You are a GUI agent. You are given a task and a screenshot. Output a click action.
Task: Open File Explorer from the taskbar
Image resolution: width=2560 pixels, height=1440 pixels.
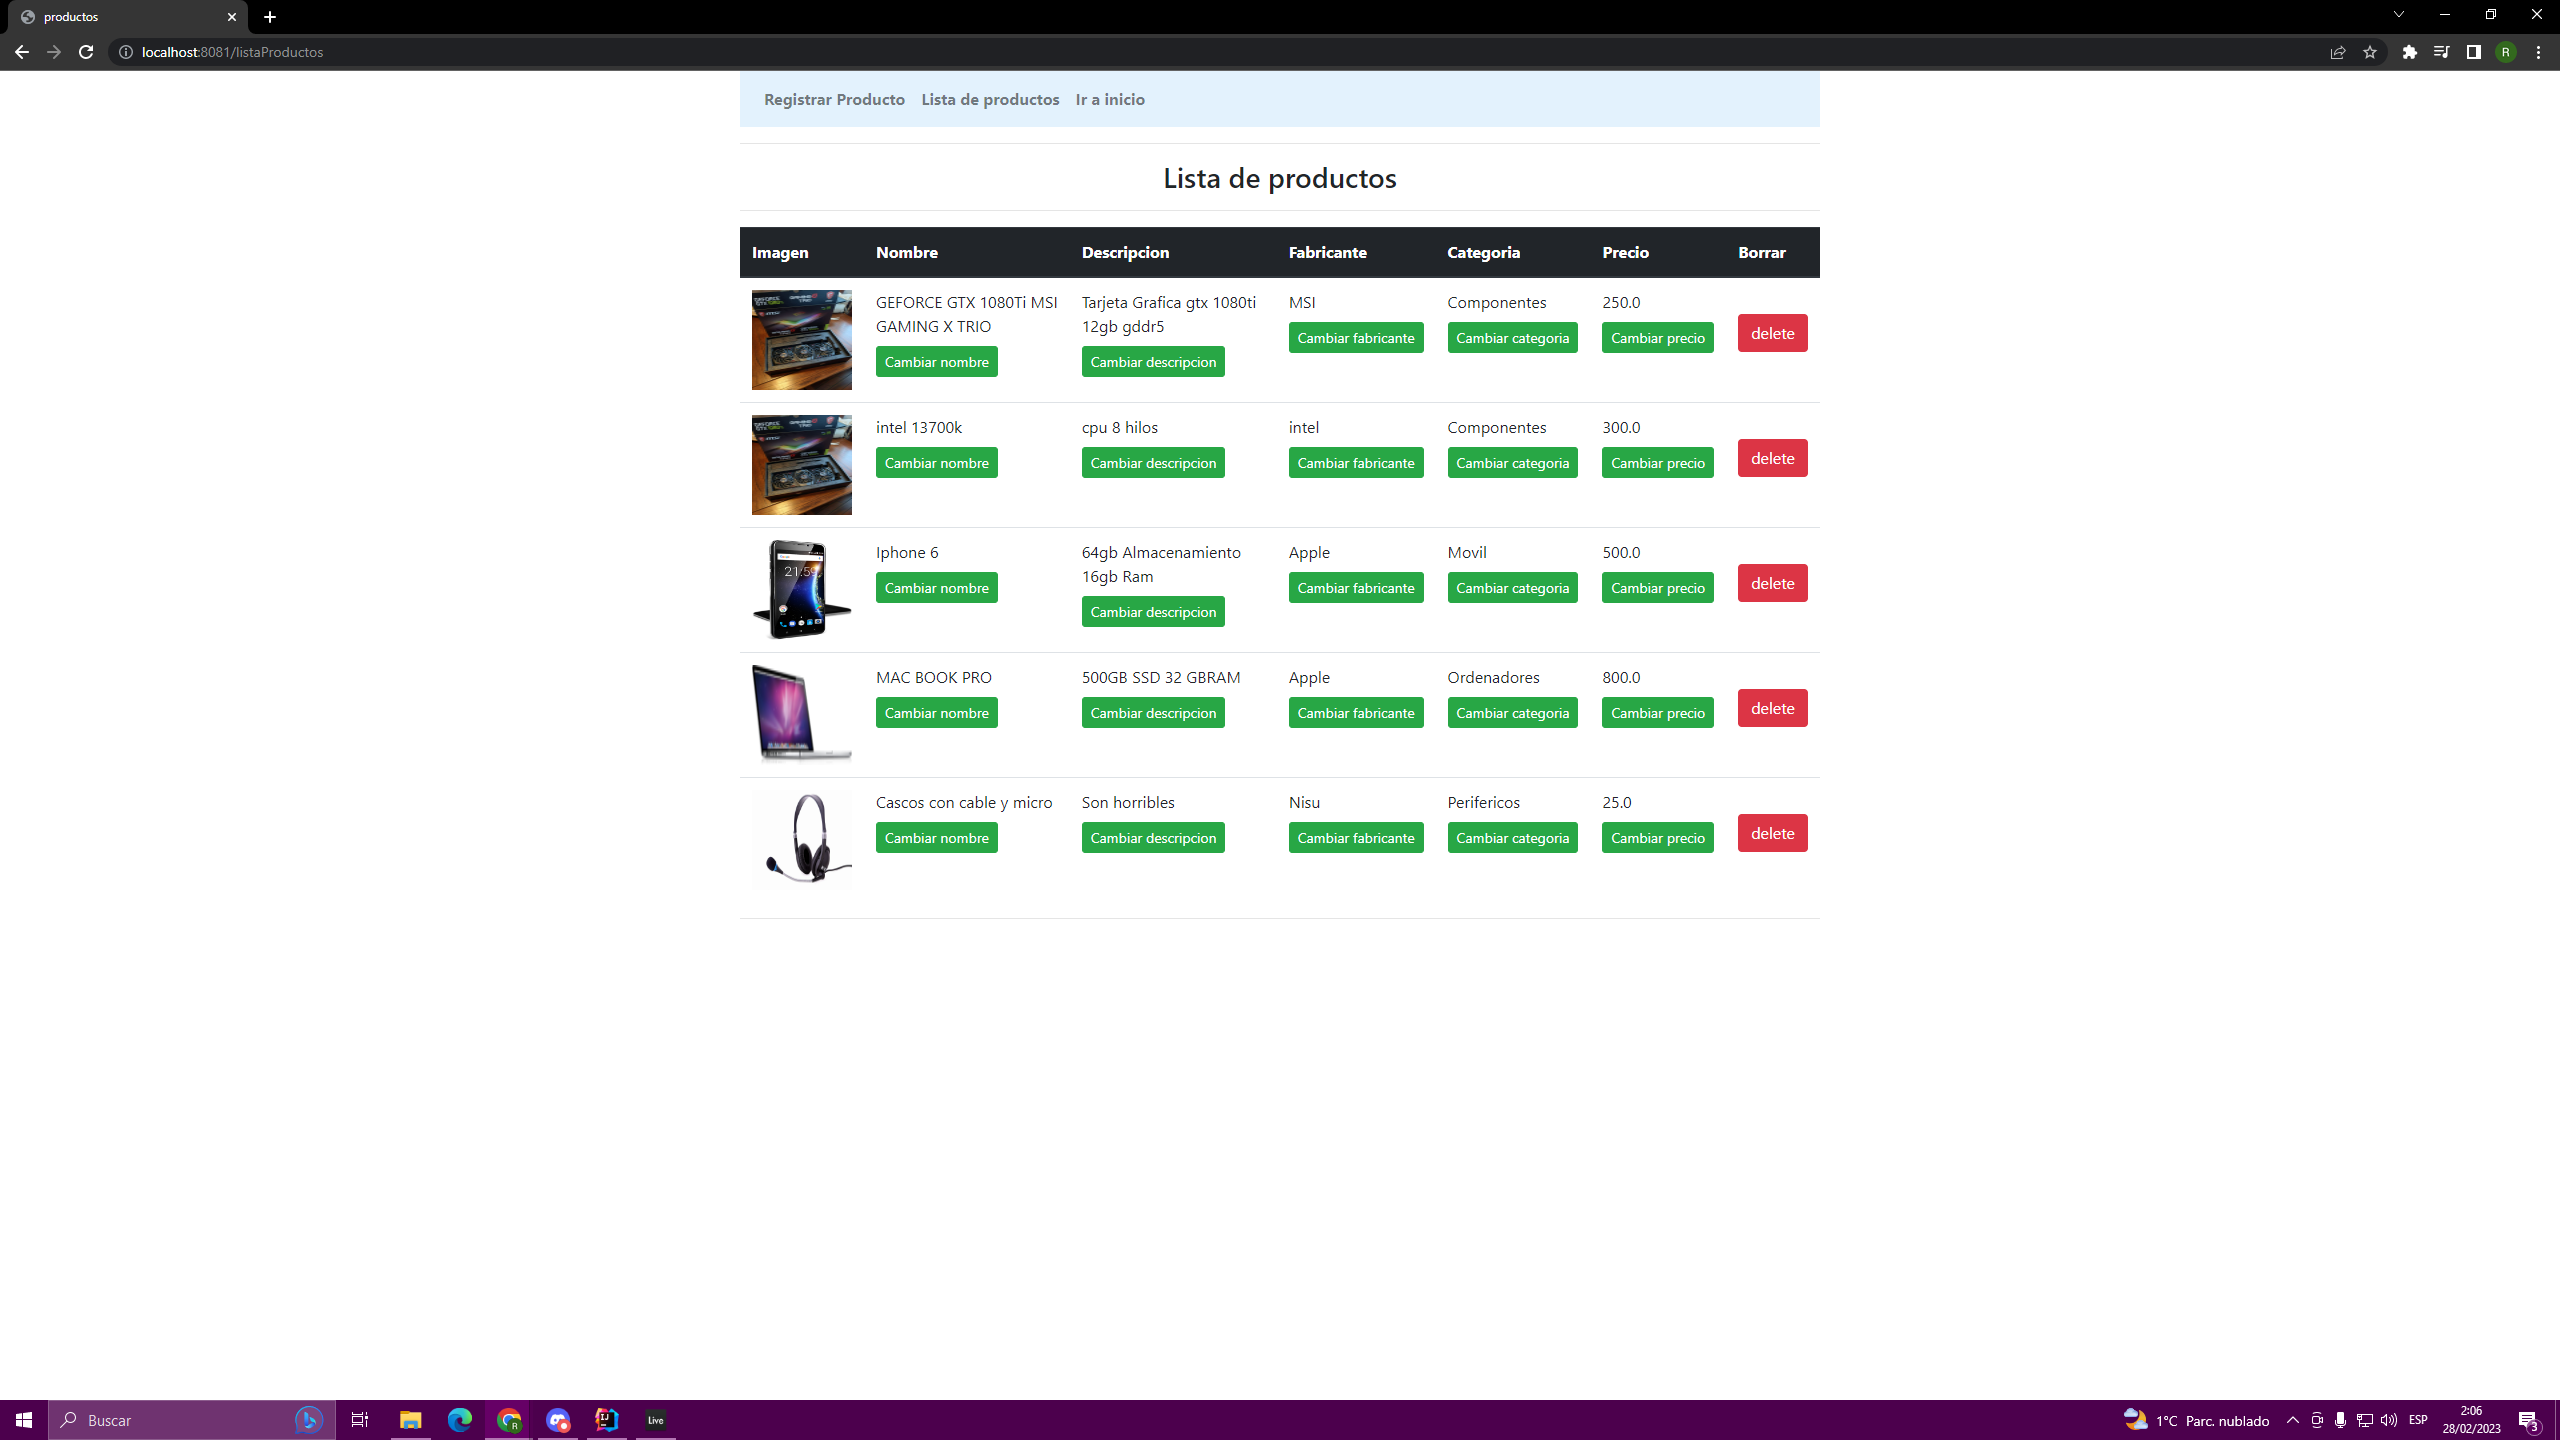pos(410,1420)
